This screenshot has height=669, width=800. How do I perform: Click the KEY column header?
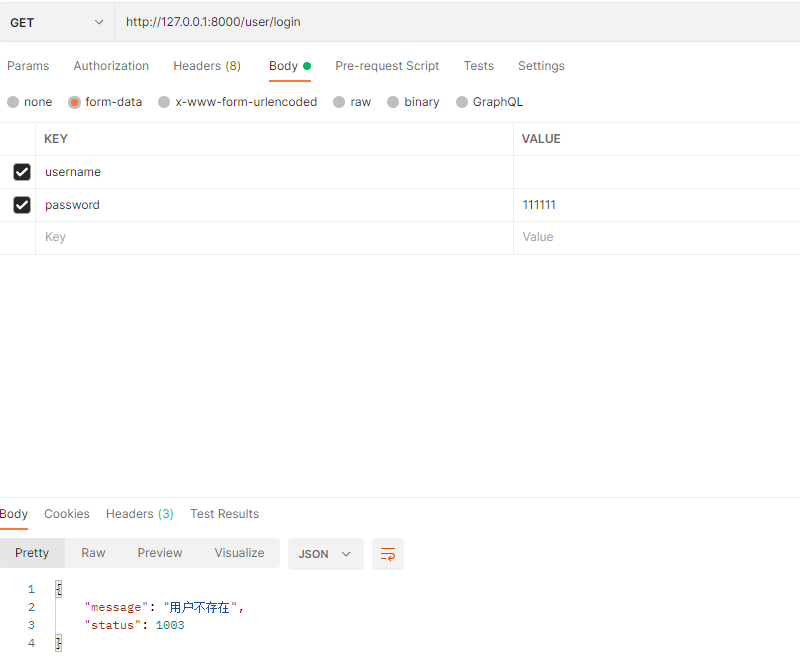coord(56,139)
